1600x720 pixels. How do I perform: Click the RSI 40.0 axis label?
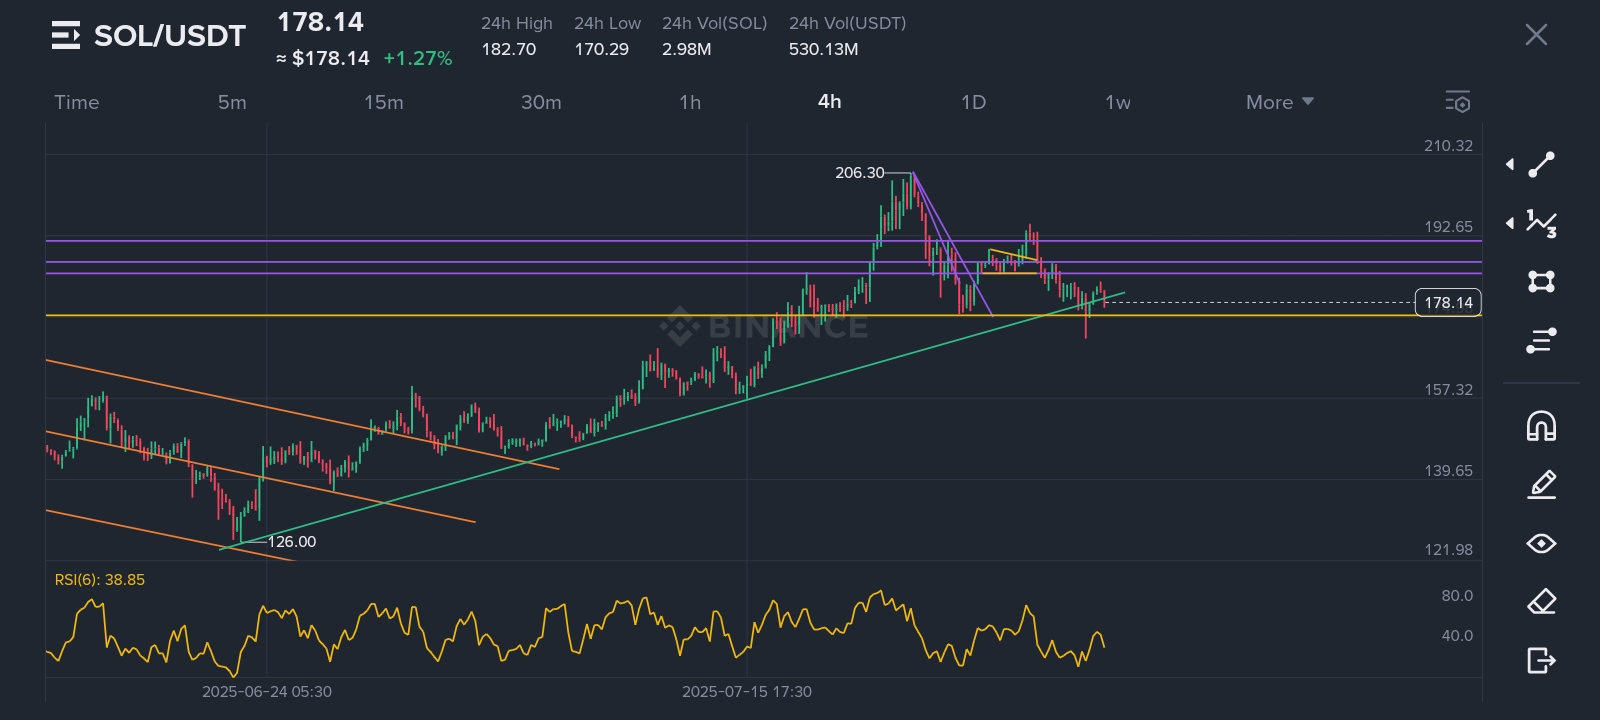(1457, 636)
